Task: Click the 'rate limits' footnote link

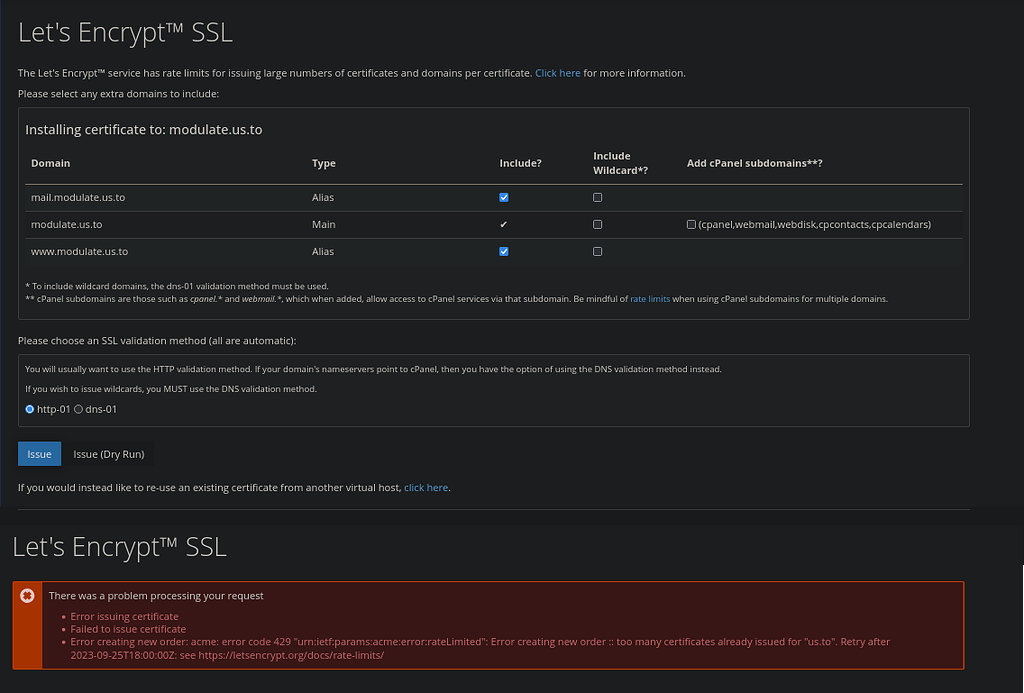Action: [650, 298]
